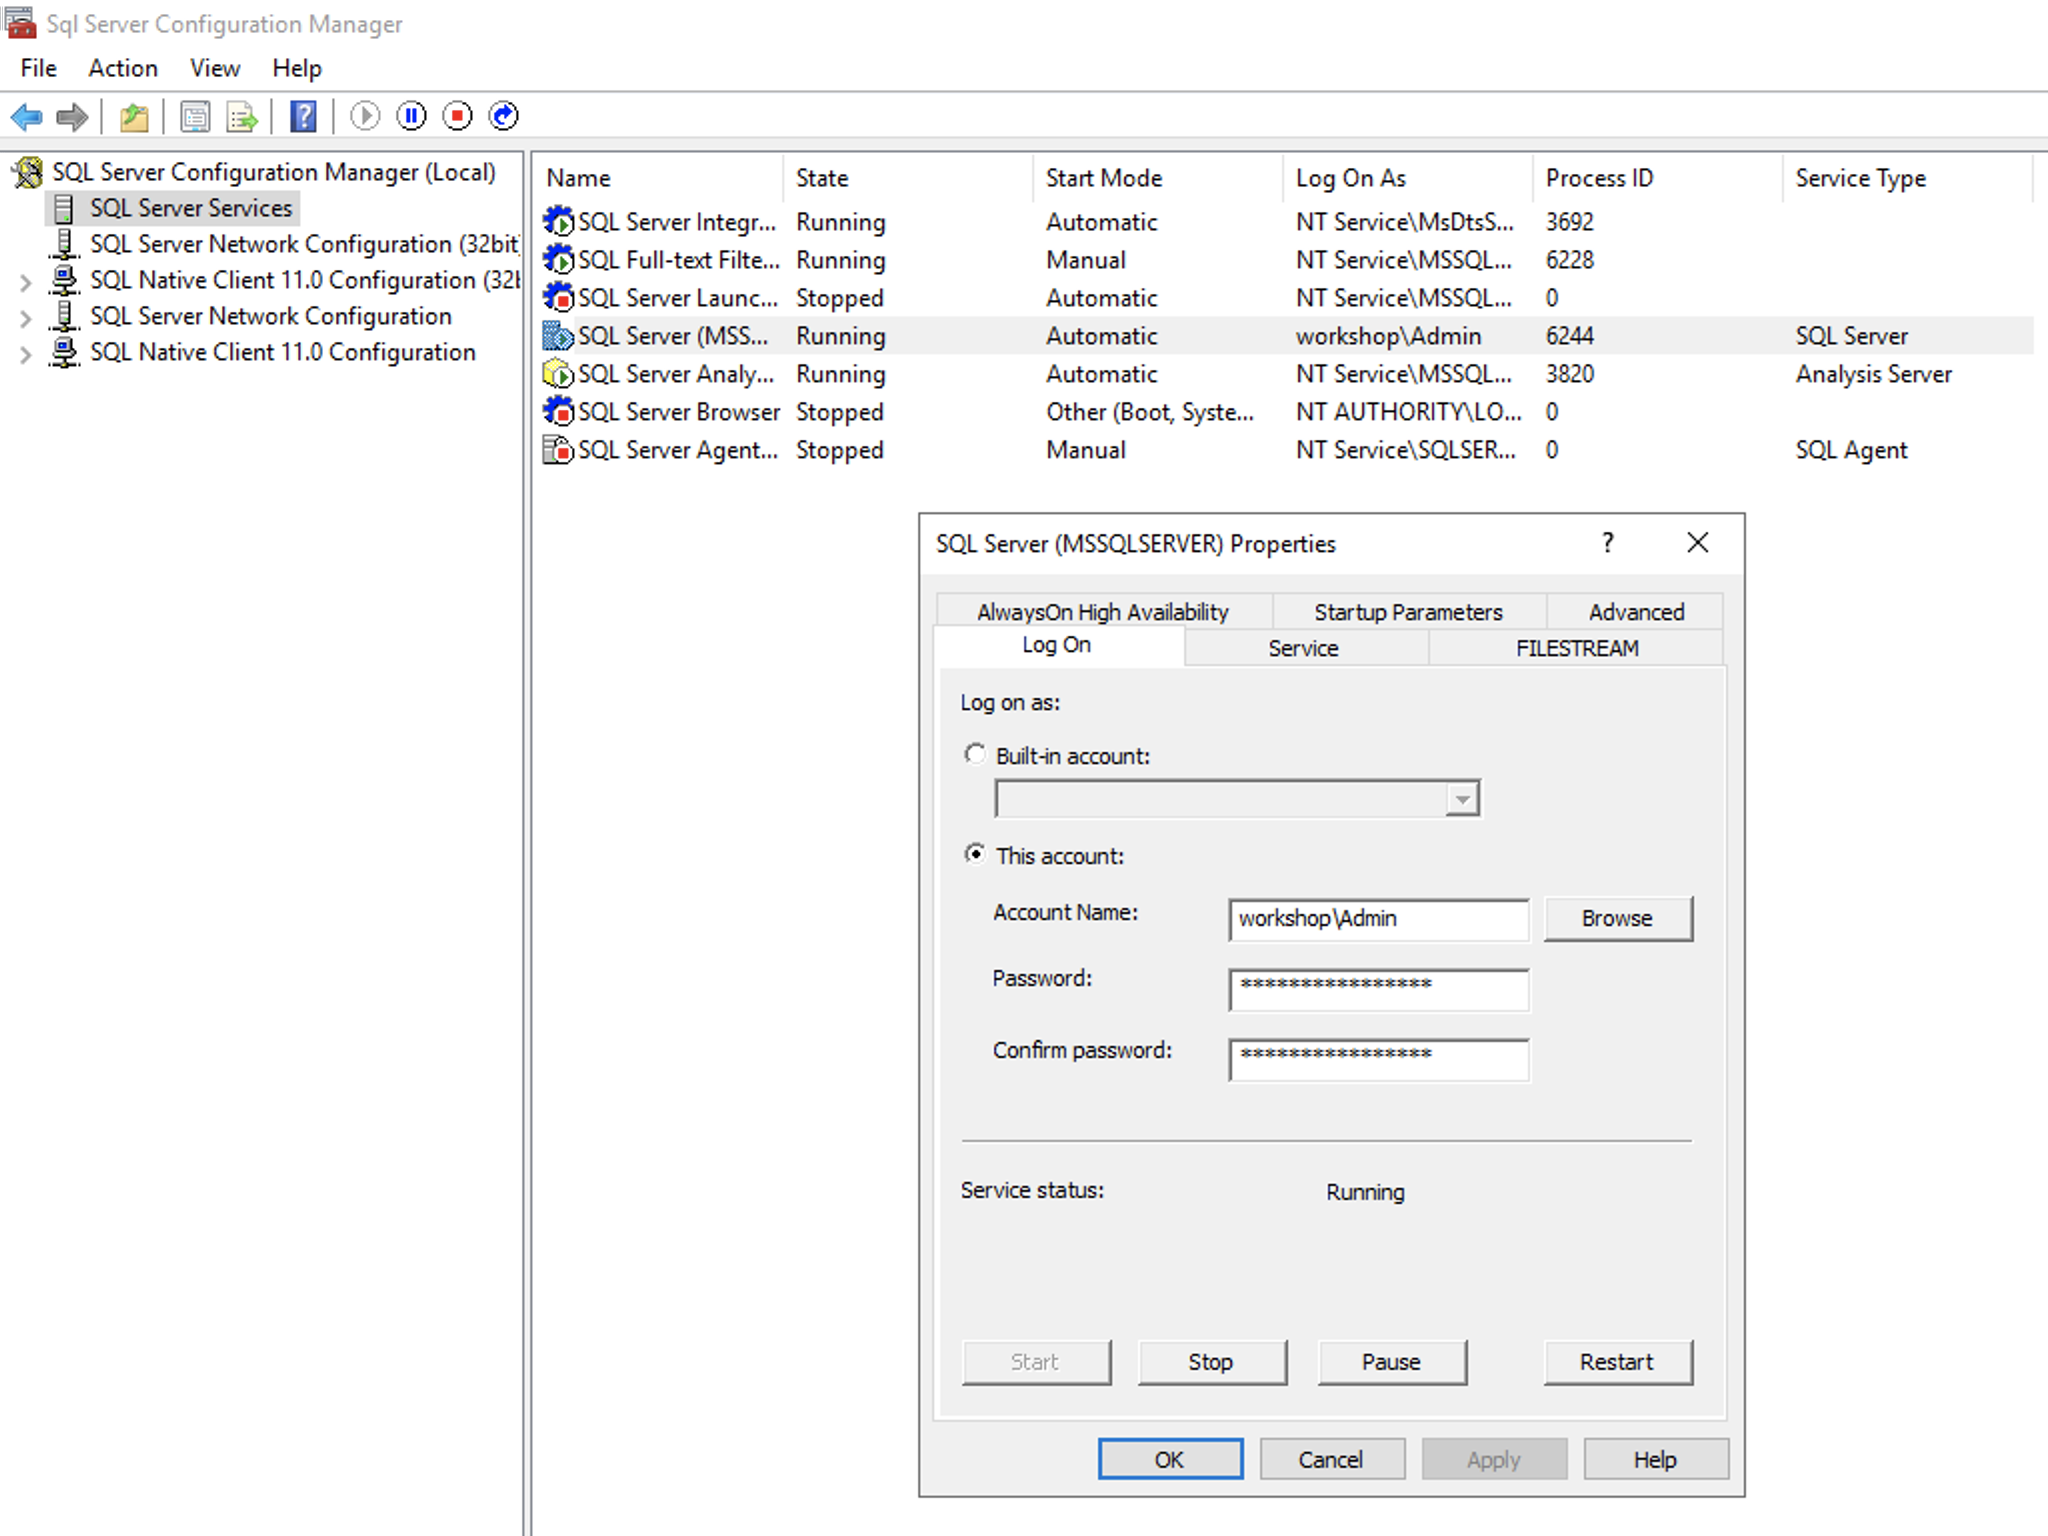The image size is (2048, 1536).
Task: Expand the SQL Server Network Configuration node
Action: (x=26, y=318)
